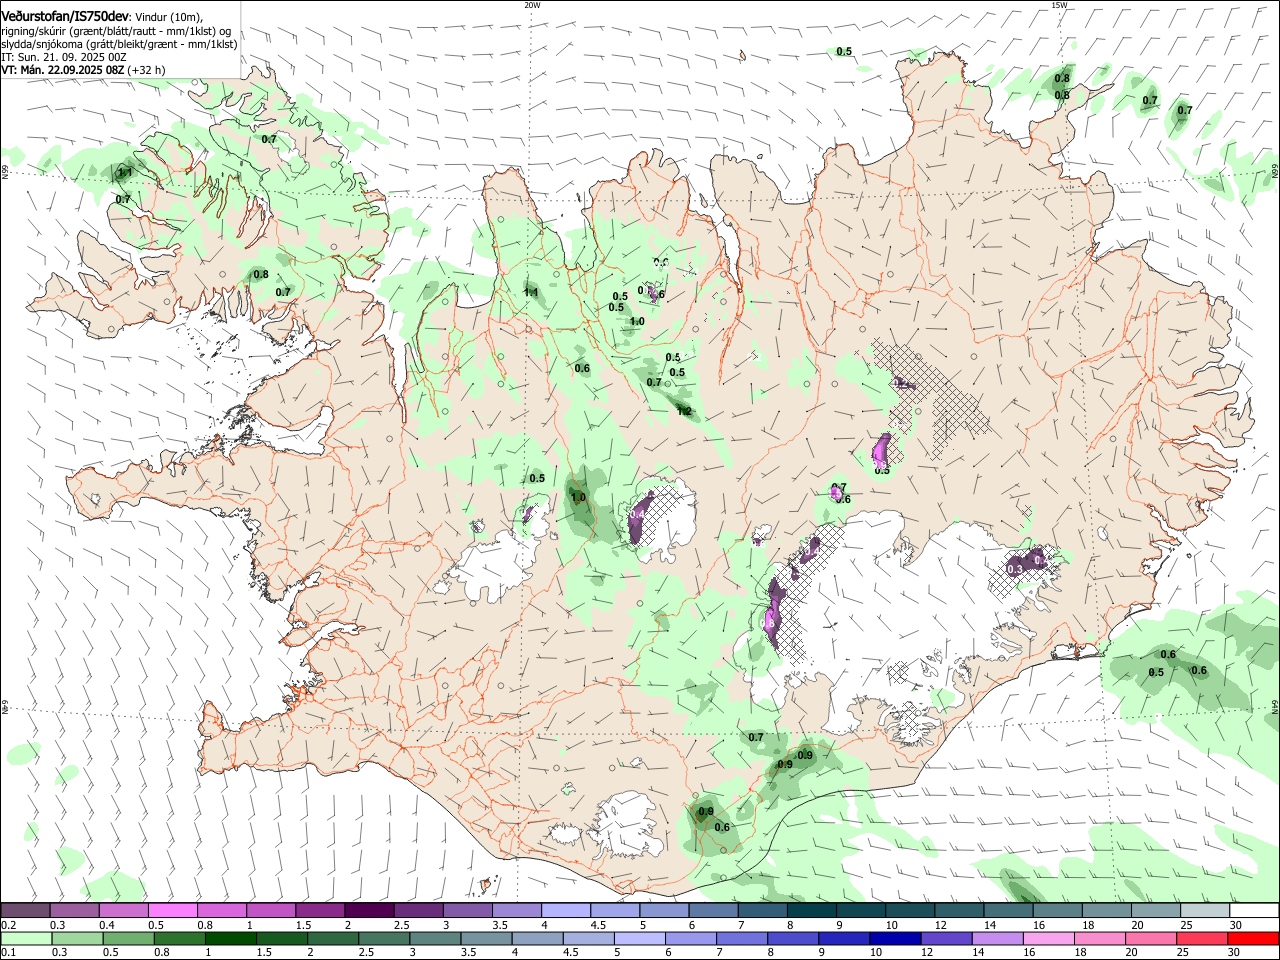
Task: Click the Veðurstofan/IS750dev title text
Action: tap(65, 16)
